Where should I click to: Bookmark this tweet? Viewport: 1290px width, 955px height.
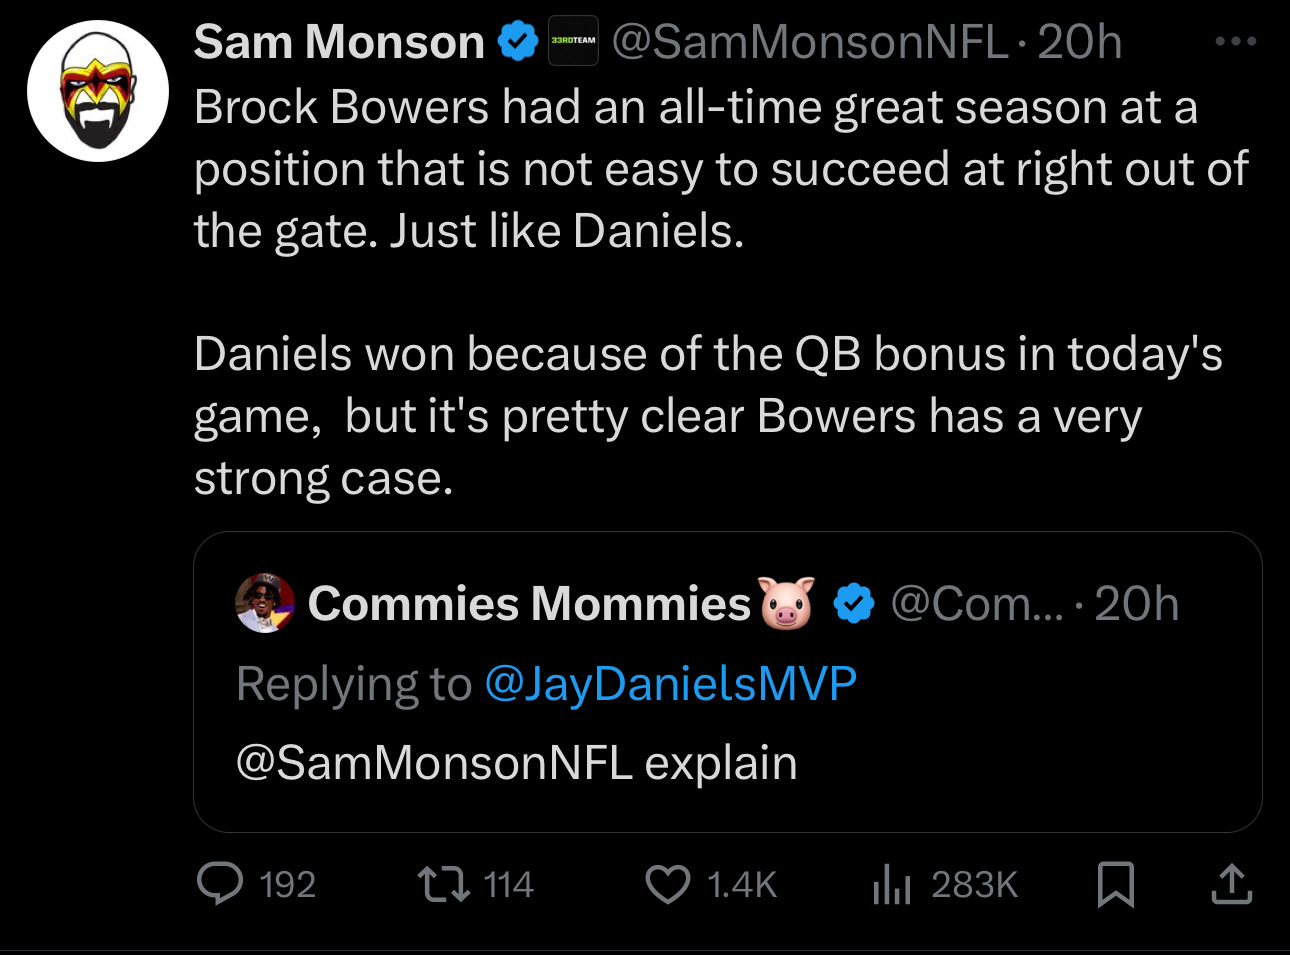(1115, 884)
